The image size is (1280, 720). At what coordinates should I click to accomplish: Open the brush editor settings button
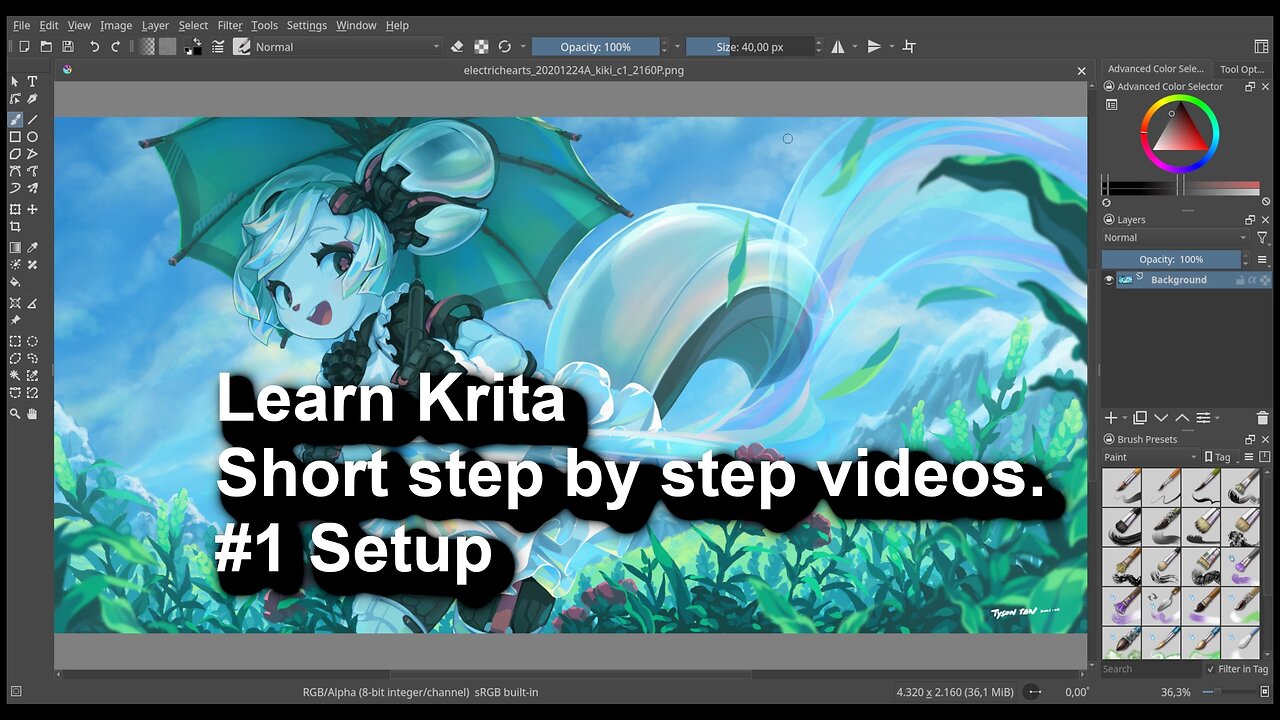tap(217, 46)
